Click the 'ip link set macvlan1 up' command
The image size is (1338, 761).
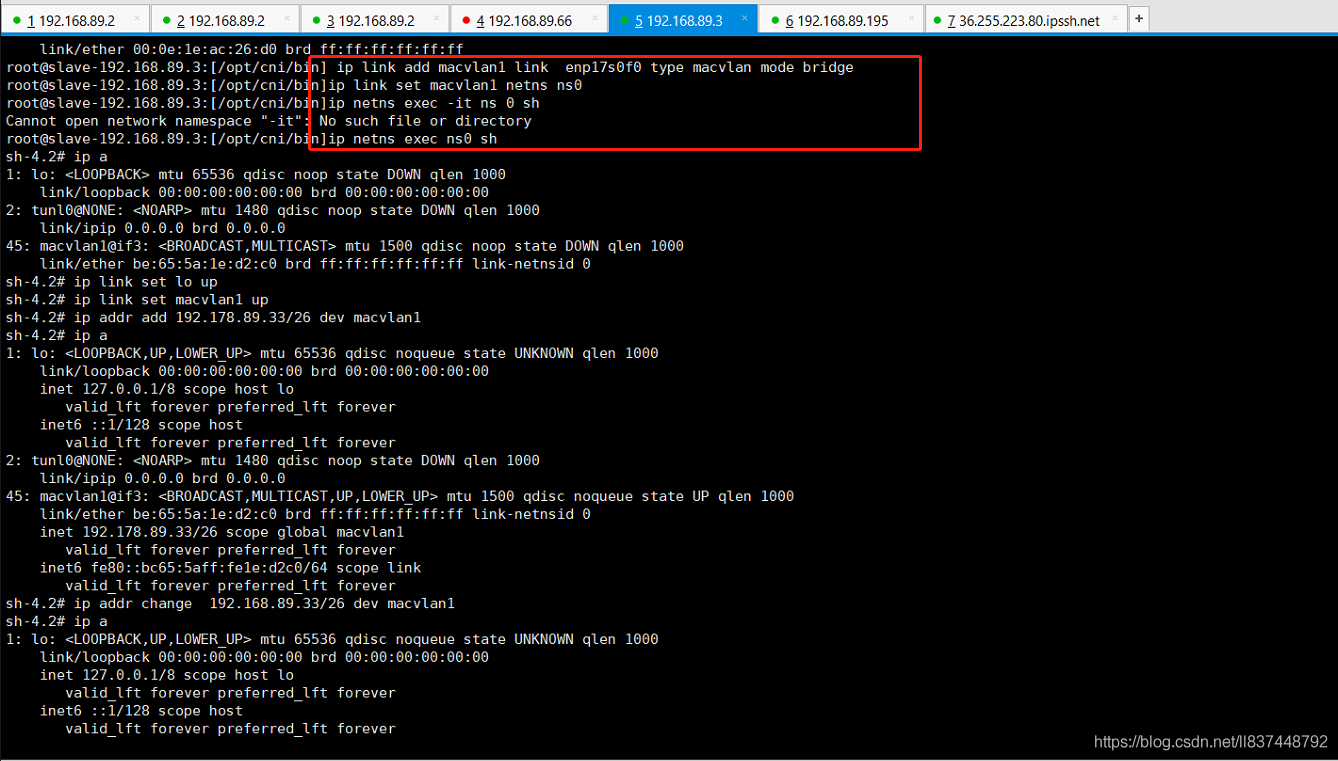171,300
